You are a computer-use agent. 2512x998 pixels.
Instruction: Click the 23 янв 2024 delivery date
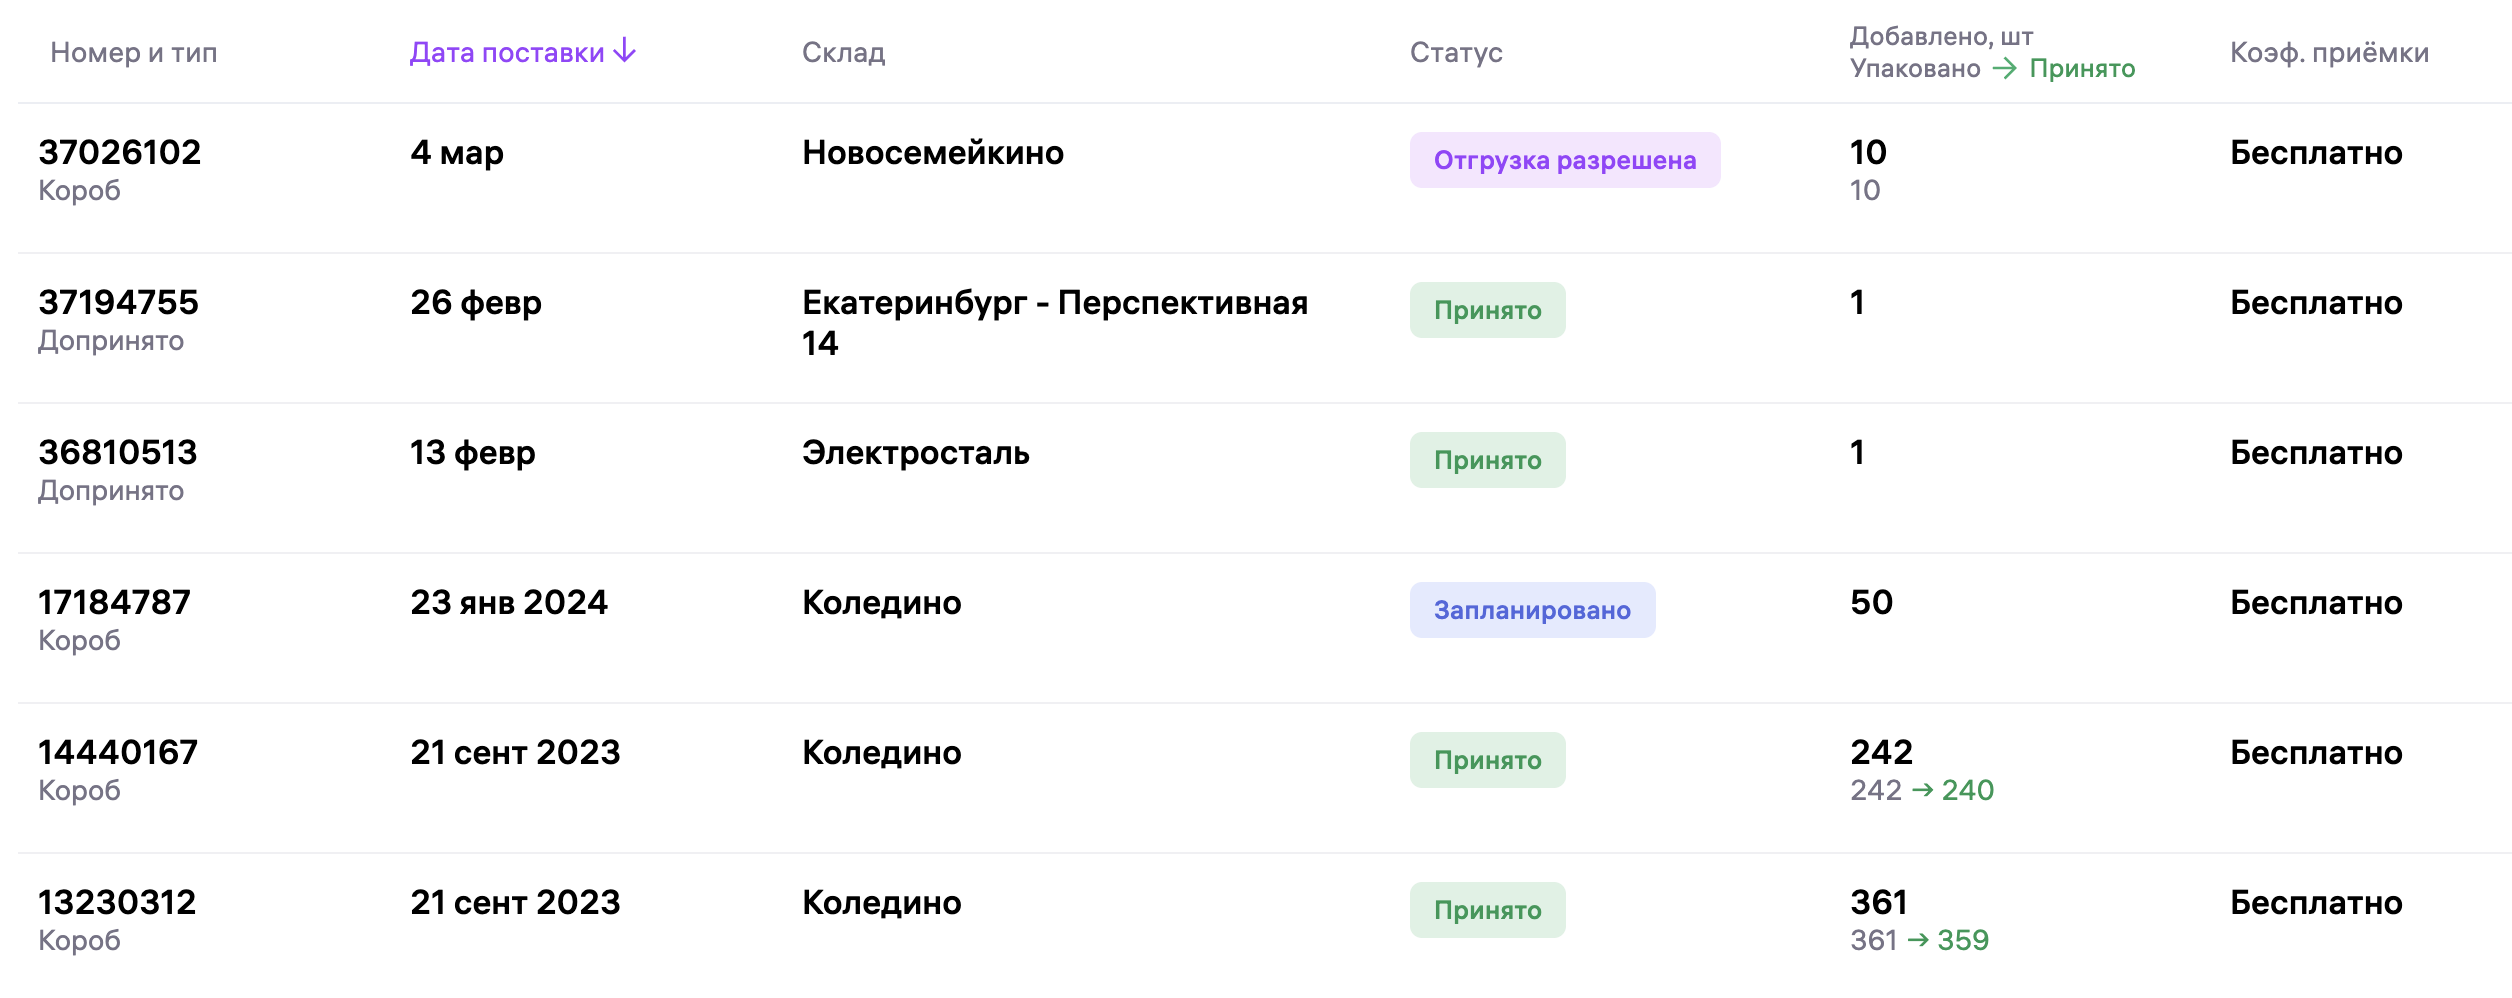click(x=508, y=603)
